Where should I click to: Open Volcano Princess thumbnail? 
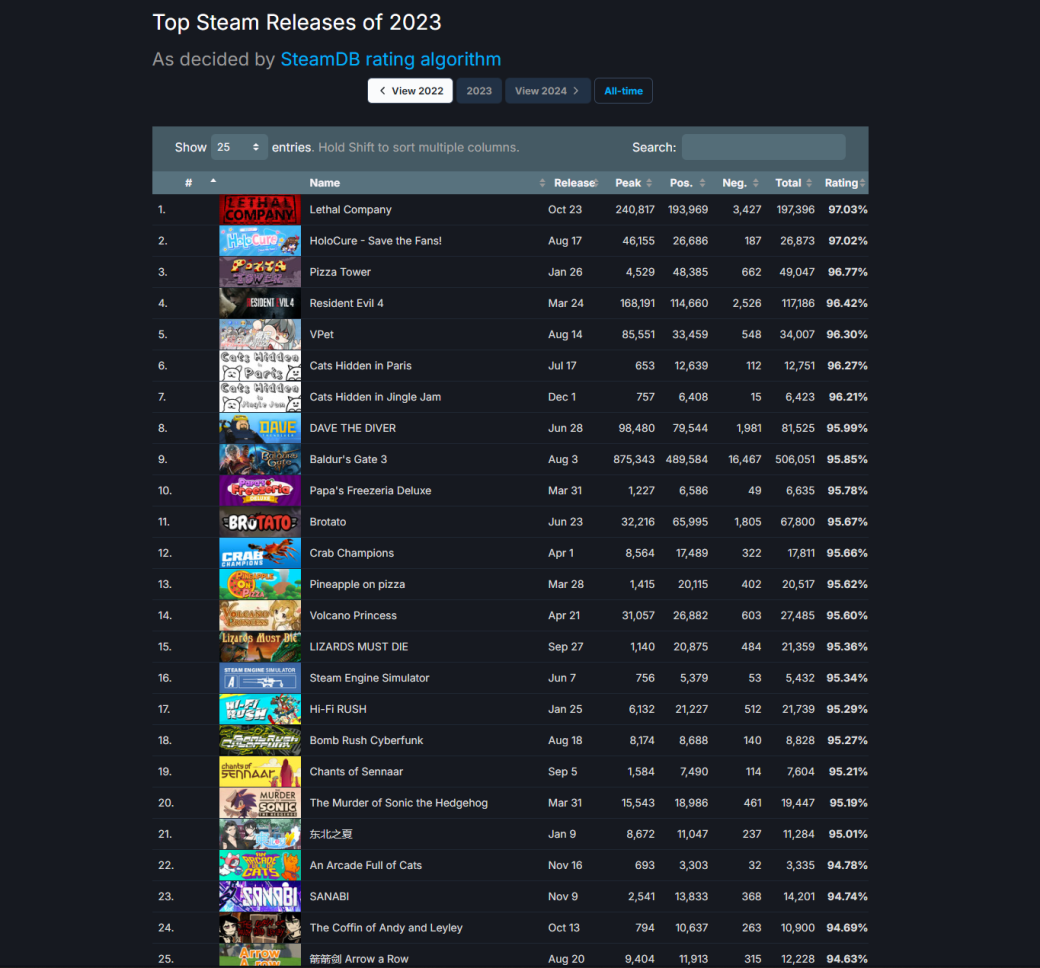pyautogui.click(x=260, y=616)
